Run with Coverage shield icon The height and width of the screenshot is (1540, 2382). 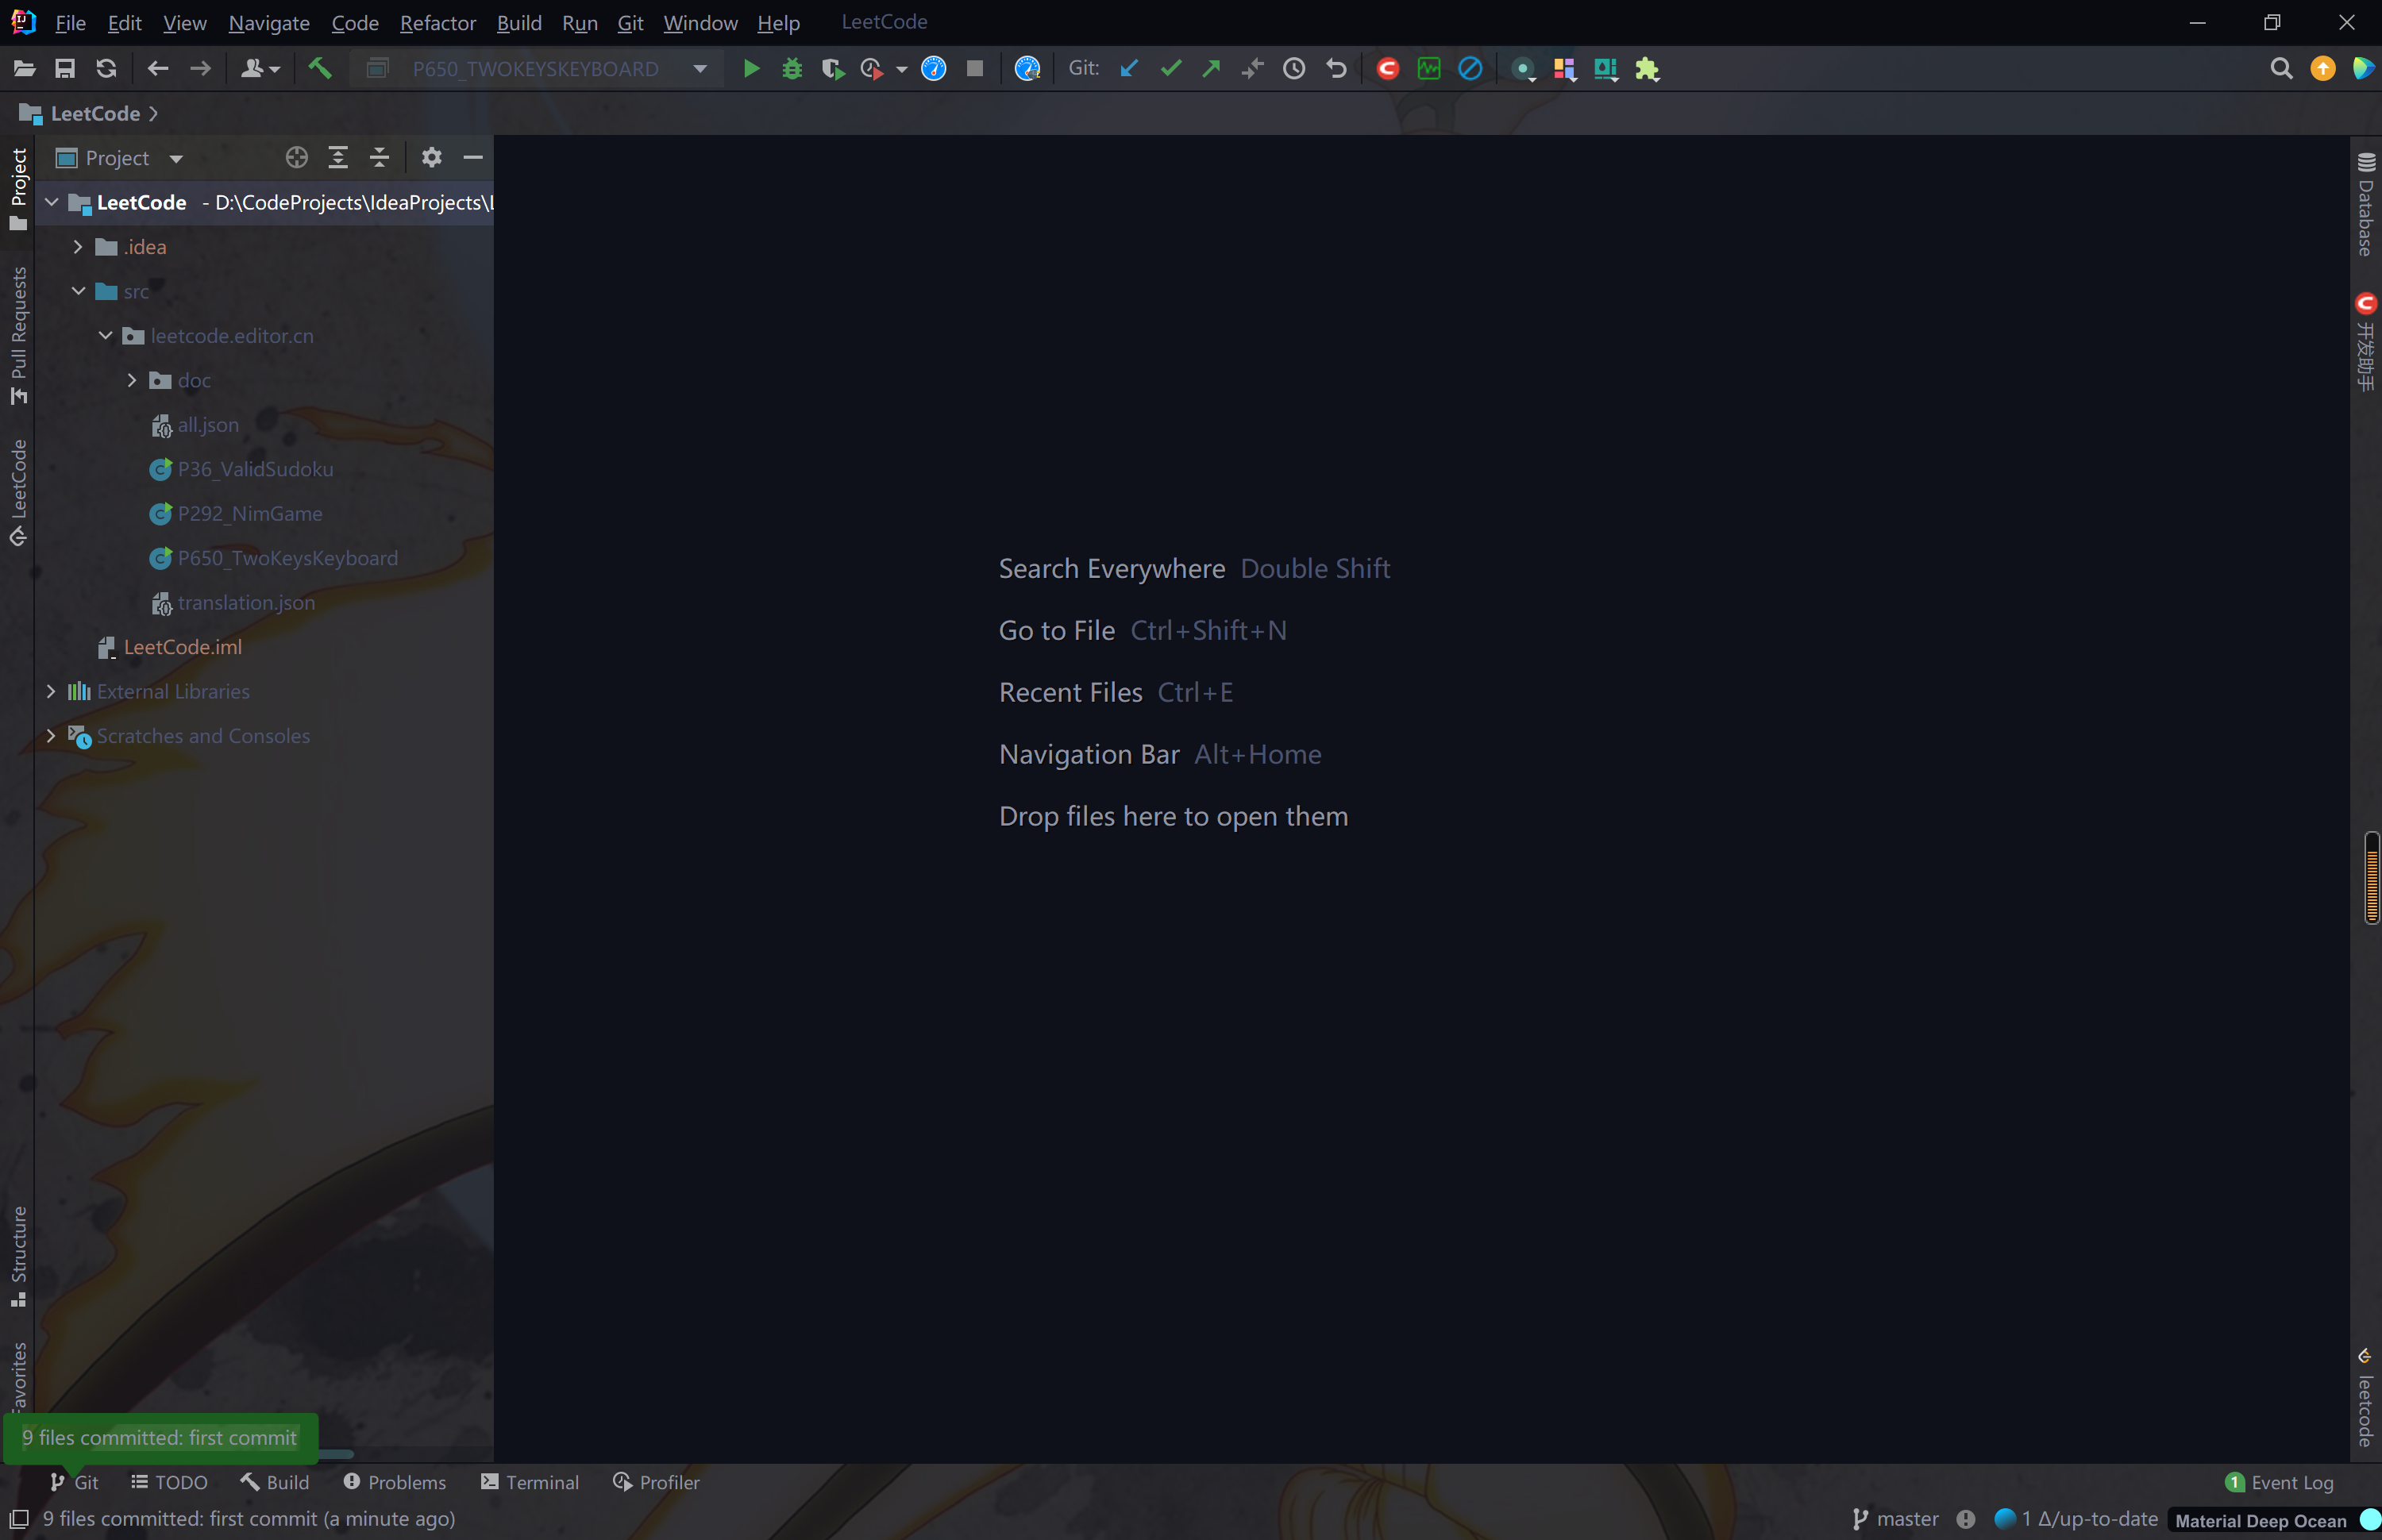pos(832,68)
